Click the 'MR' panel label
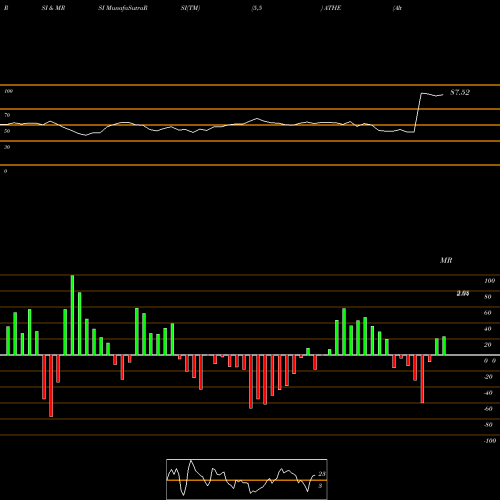This screenshot has height=500, width=500. pos(446,260)
